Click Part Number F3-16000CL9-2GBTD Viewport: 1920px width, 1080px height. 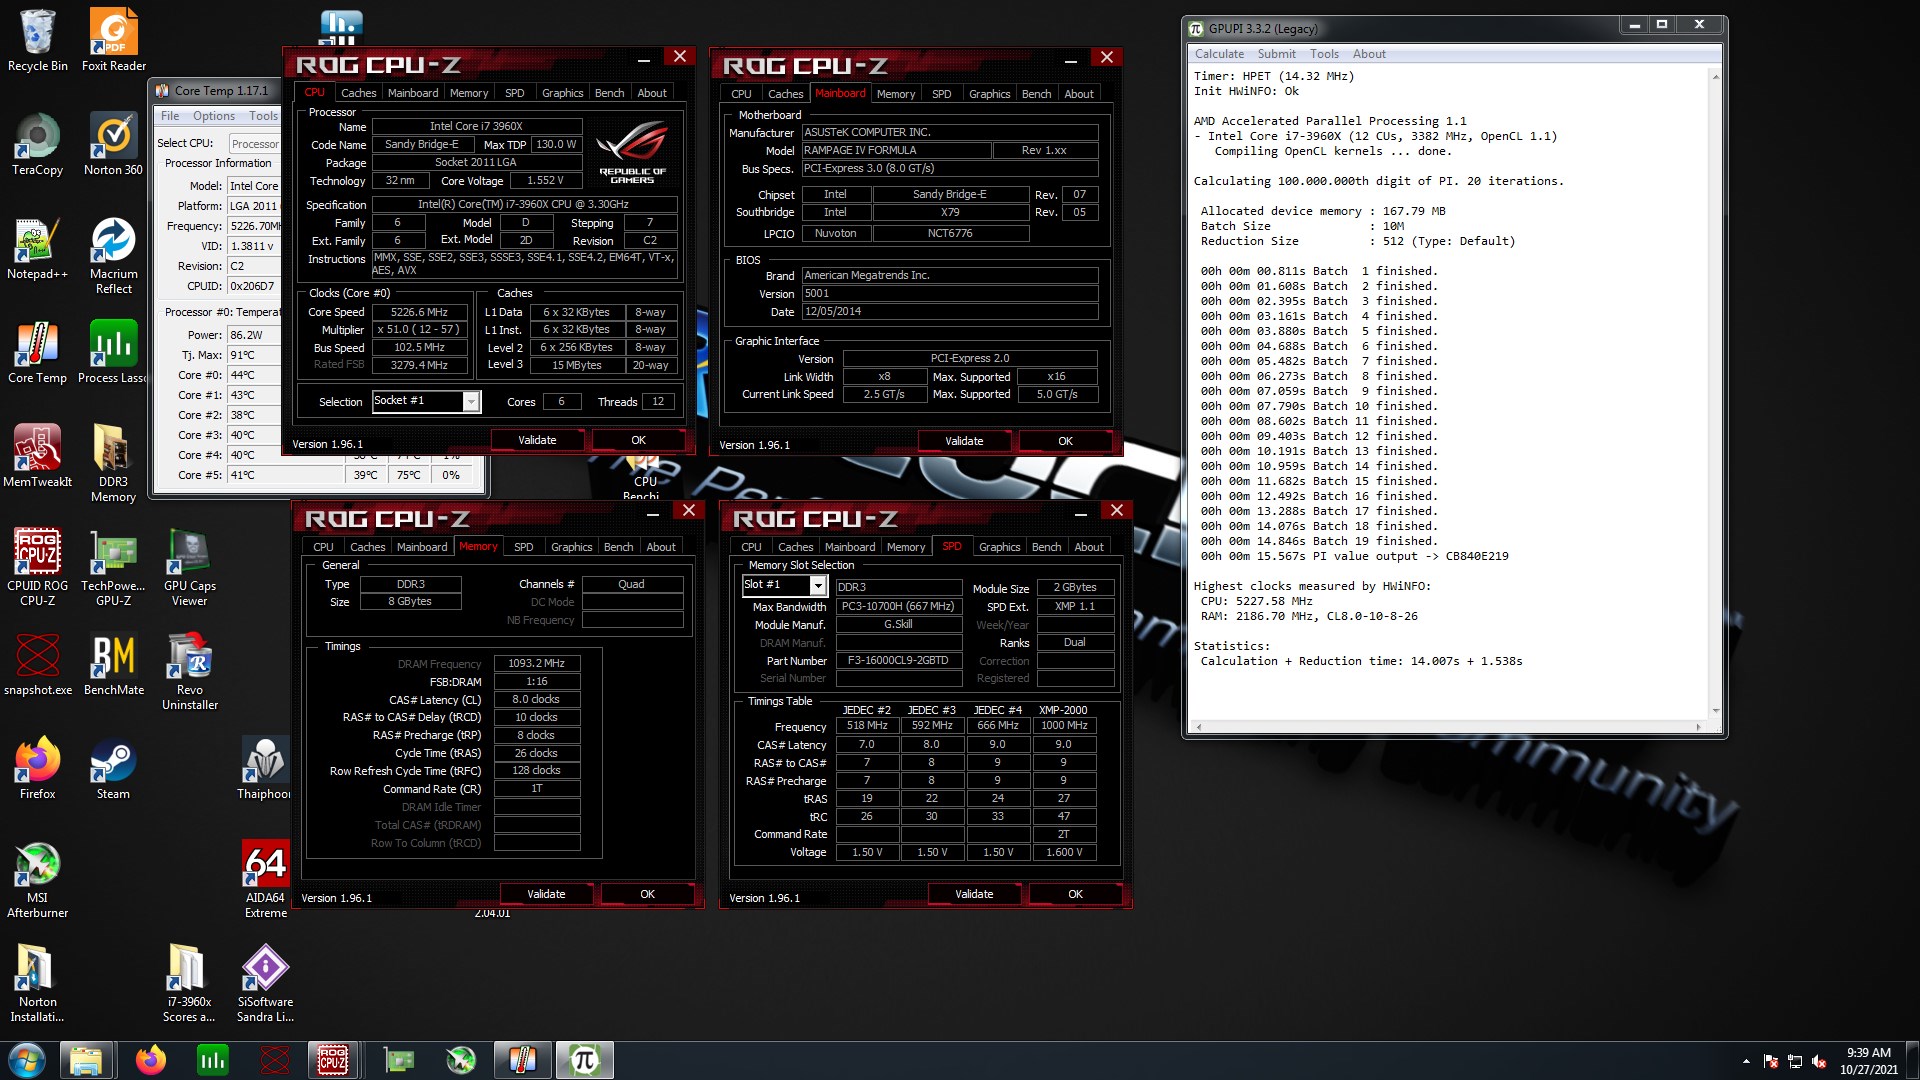pos(898,660)
